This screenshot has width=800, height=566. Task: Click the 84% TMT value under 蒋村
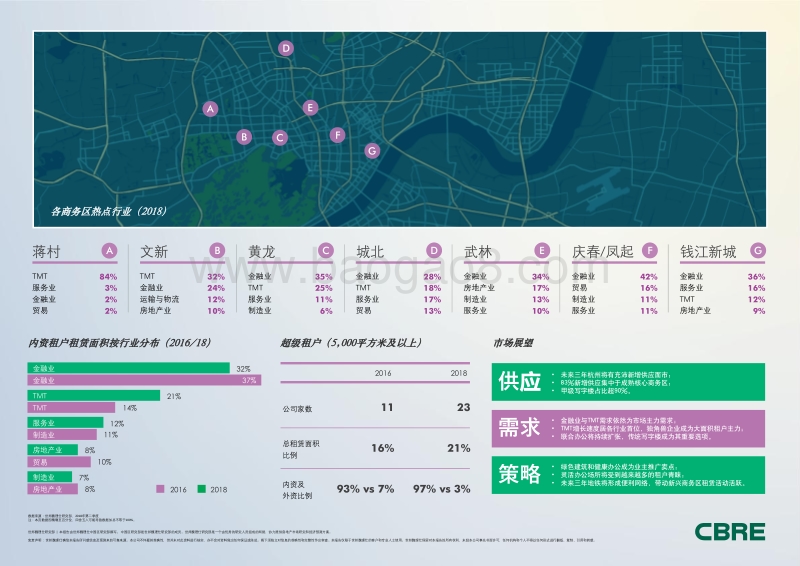coord(108,277)
